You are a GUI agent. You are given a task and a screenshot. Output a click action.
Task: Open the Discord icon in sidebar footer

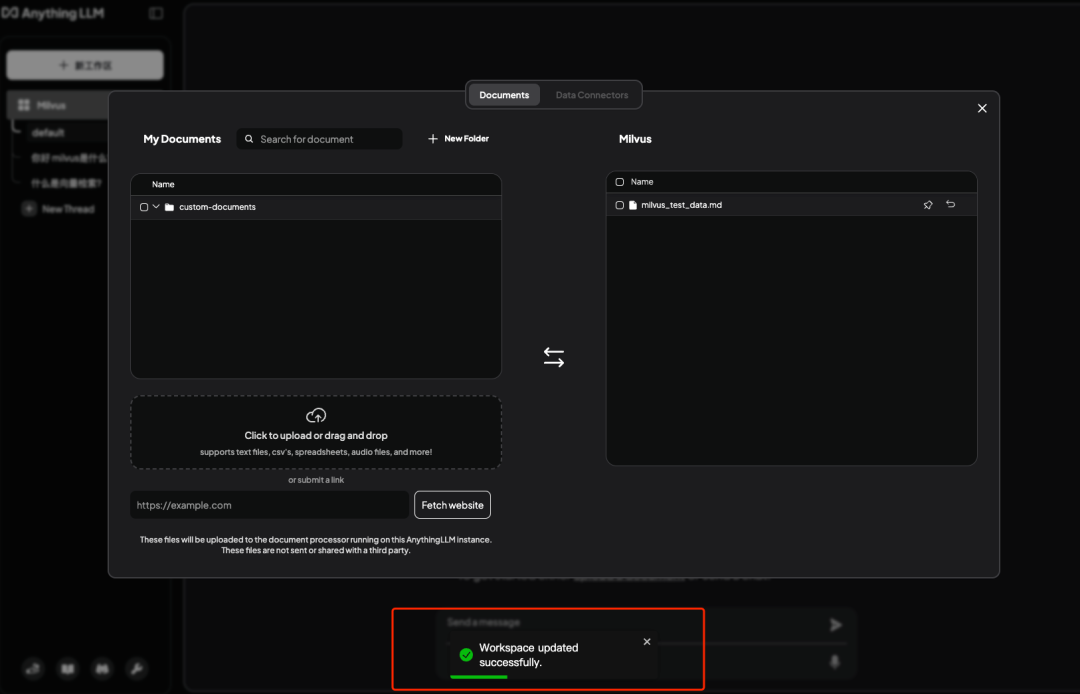102,669
